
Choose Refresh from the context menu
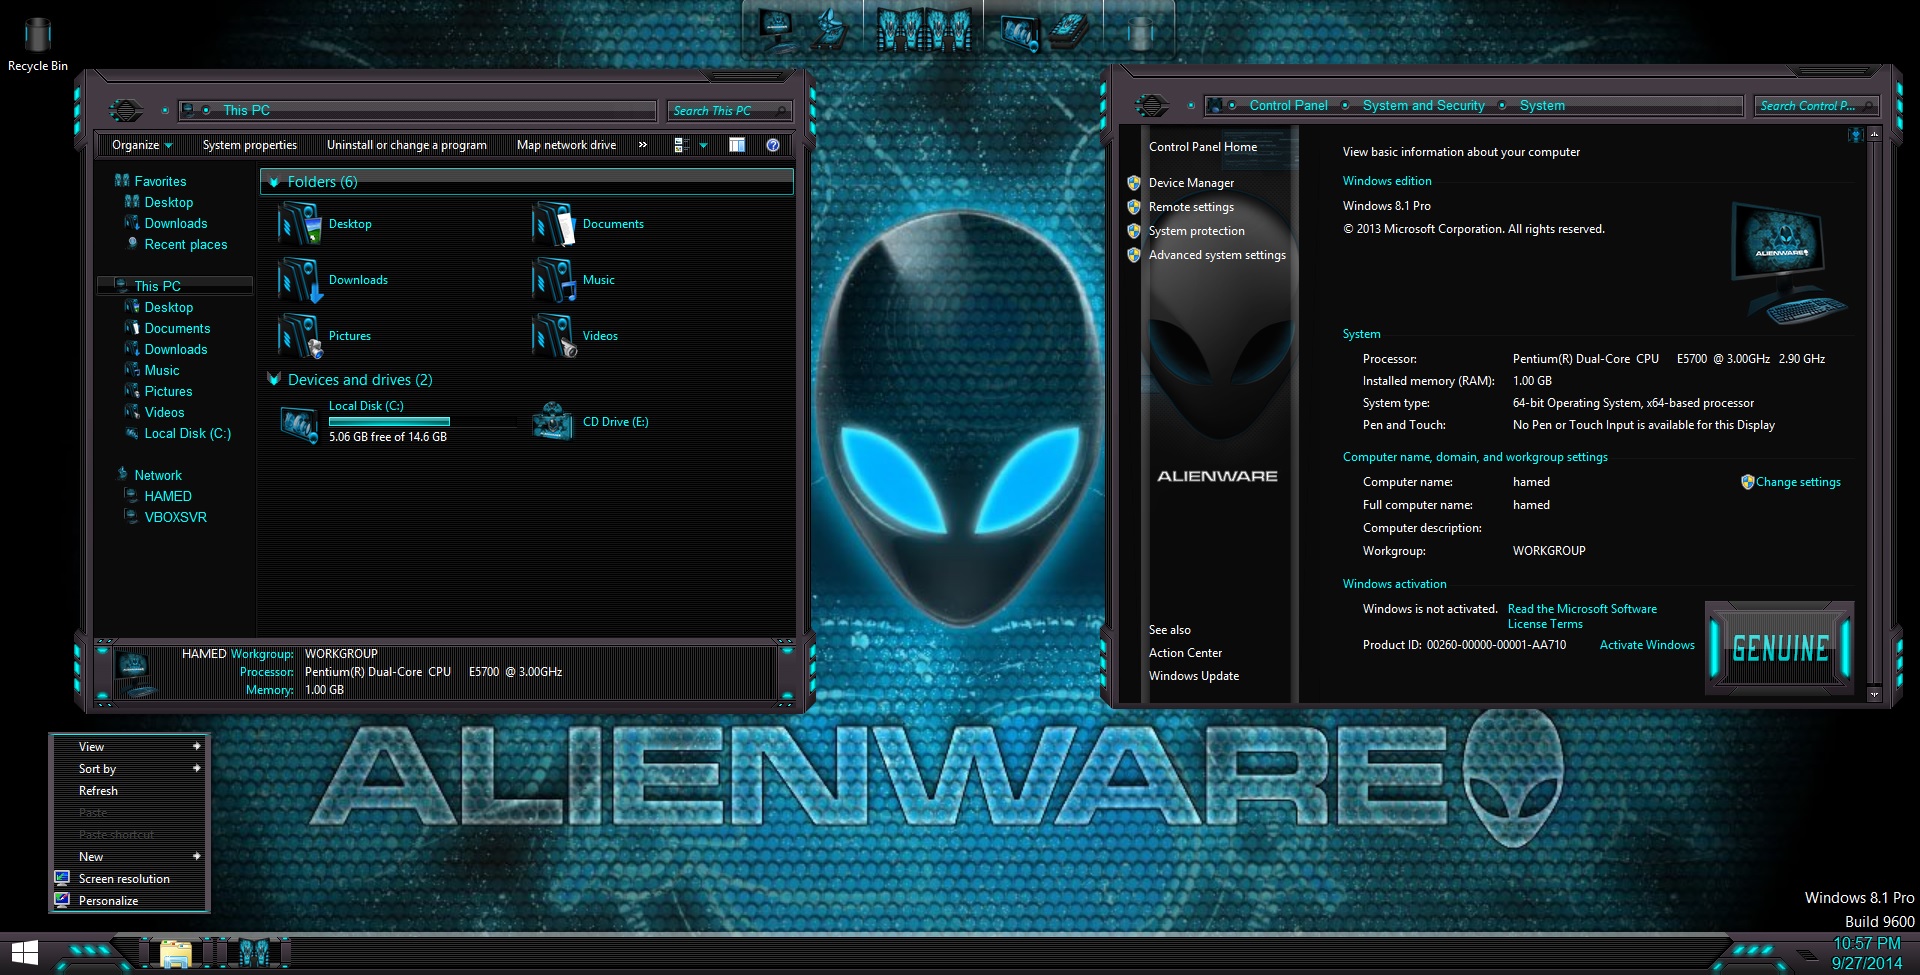[98, 791]
